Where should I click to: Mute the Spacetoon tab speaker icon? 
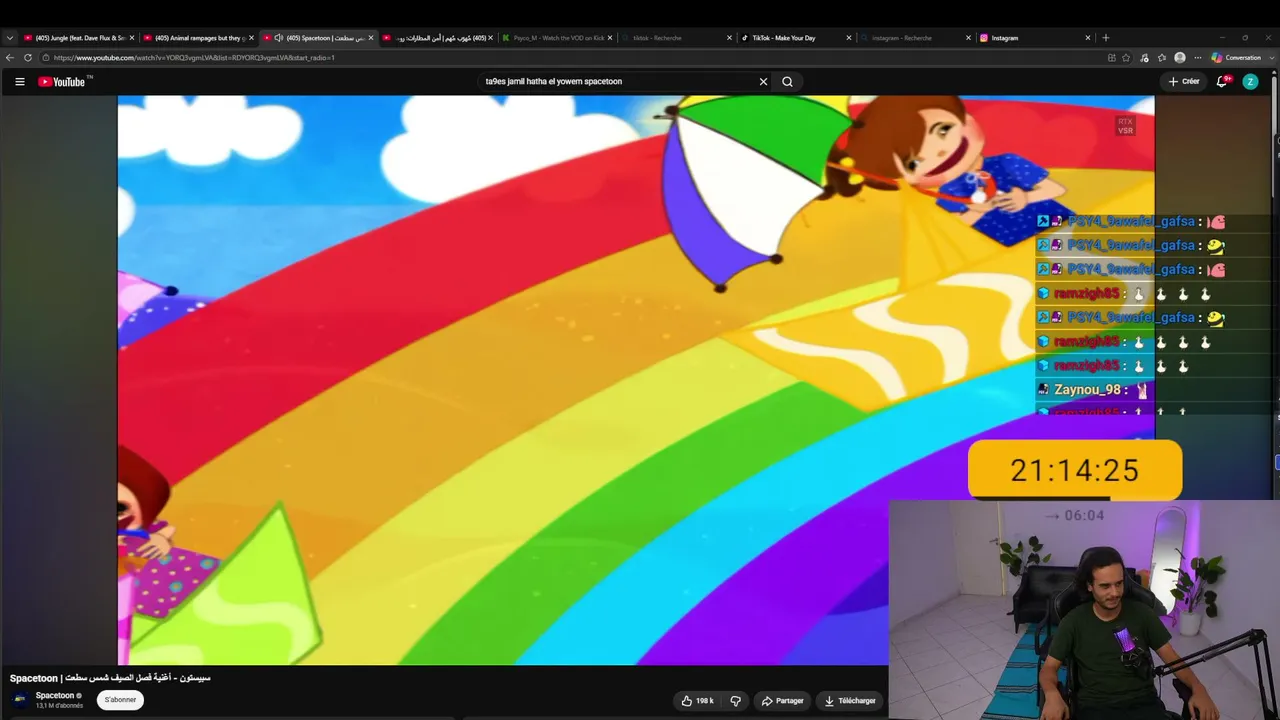[279, 38]
